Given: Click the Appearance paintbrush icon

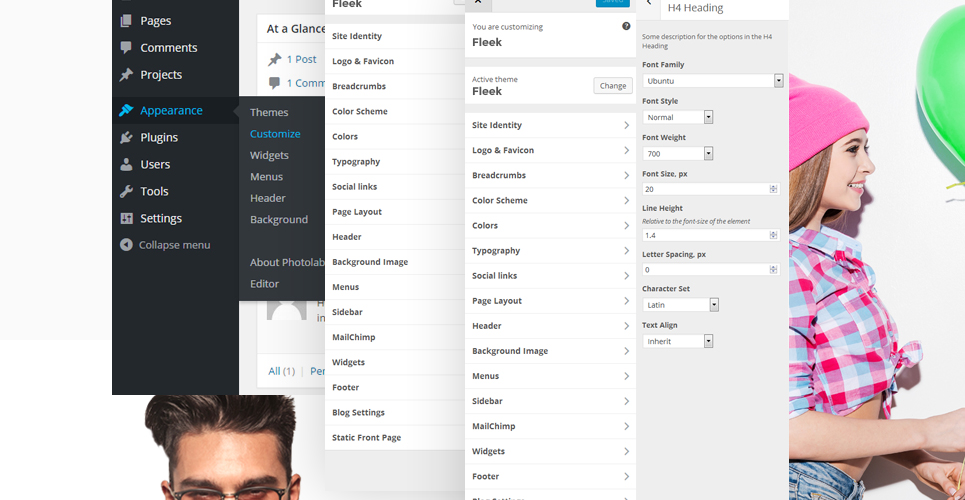Looking at the screenshot, I should (126, 110).
